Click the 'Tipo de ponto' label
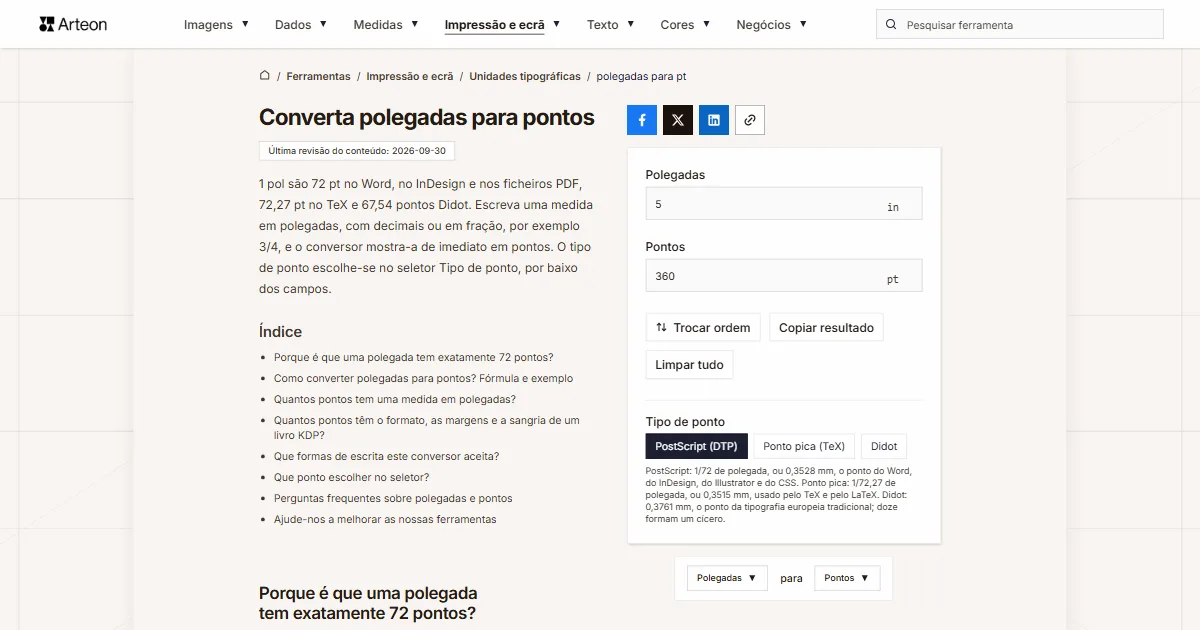Image resolution: width=1200 pixels, height=630 pixels. [x=685, y=421]
